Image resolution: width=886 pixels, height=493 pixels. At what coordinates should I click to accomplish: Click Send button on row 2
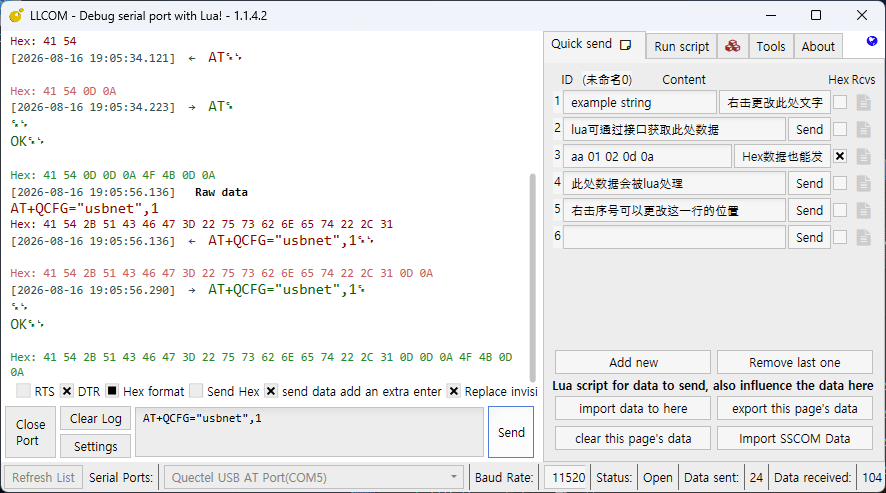pyautogui.click(x=809, y=129)
